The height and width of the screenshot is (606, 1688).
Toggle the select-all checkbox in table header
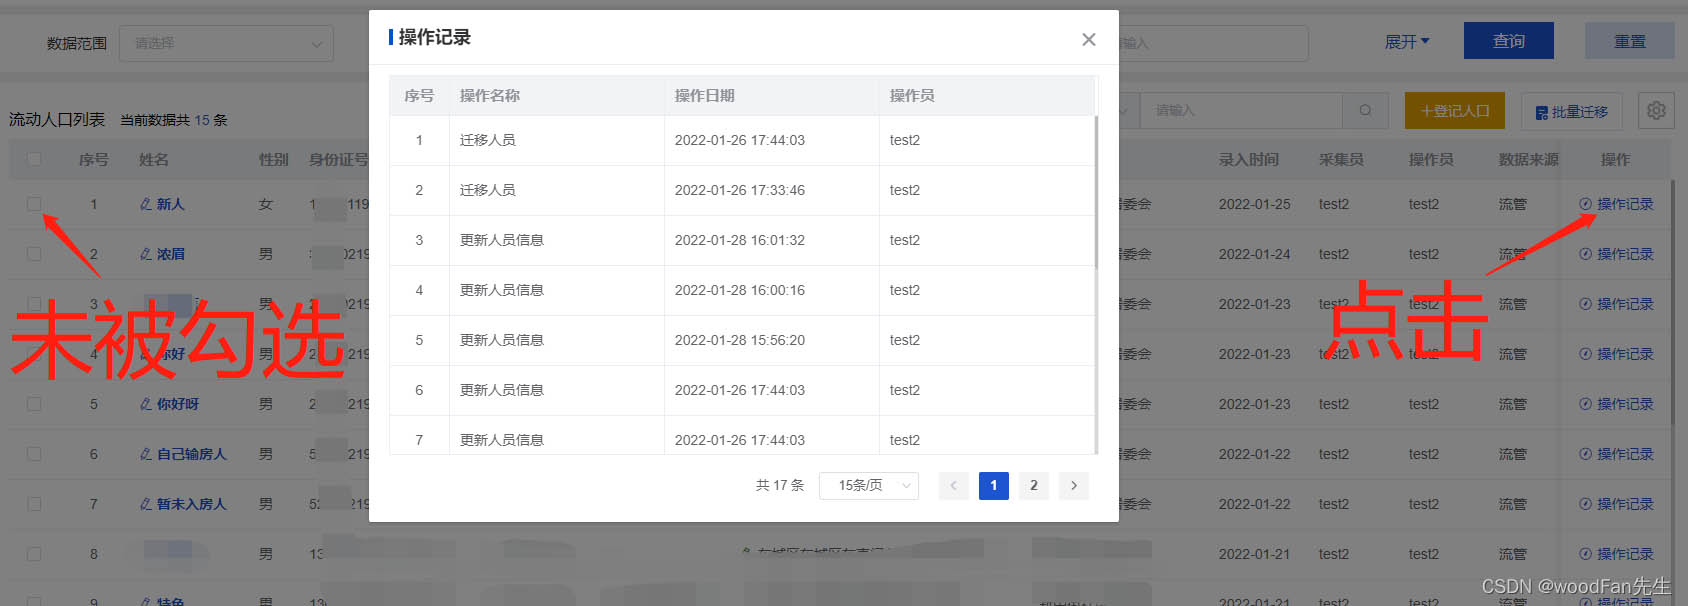(x=34, y=159)
